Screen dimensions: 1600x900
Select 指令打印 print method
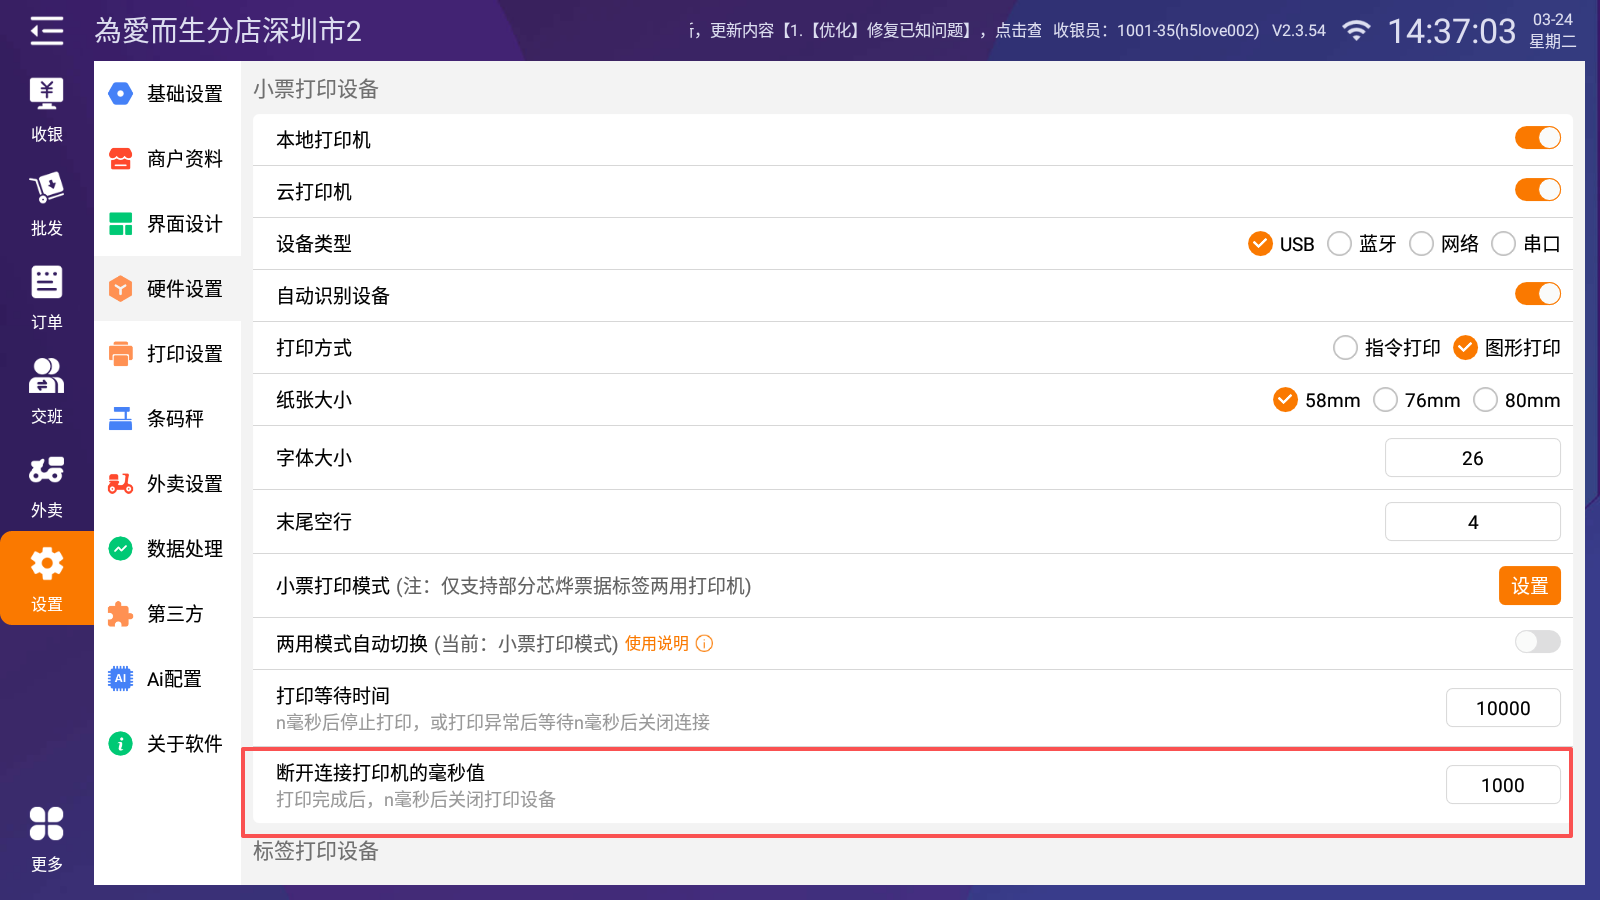tap(1346, 348)
